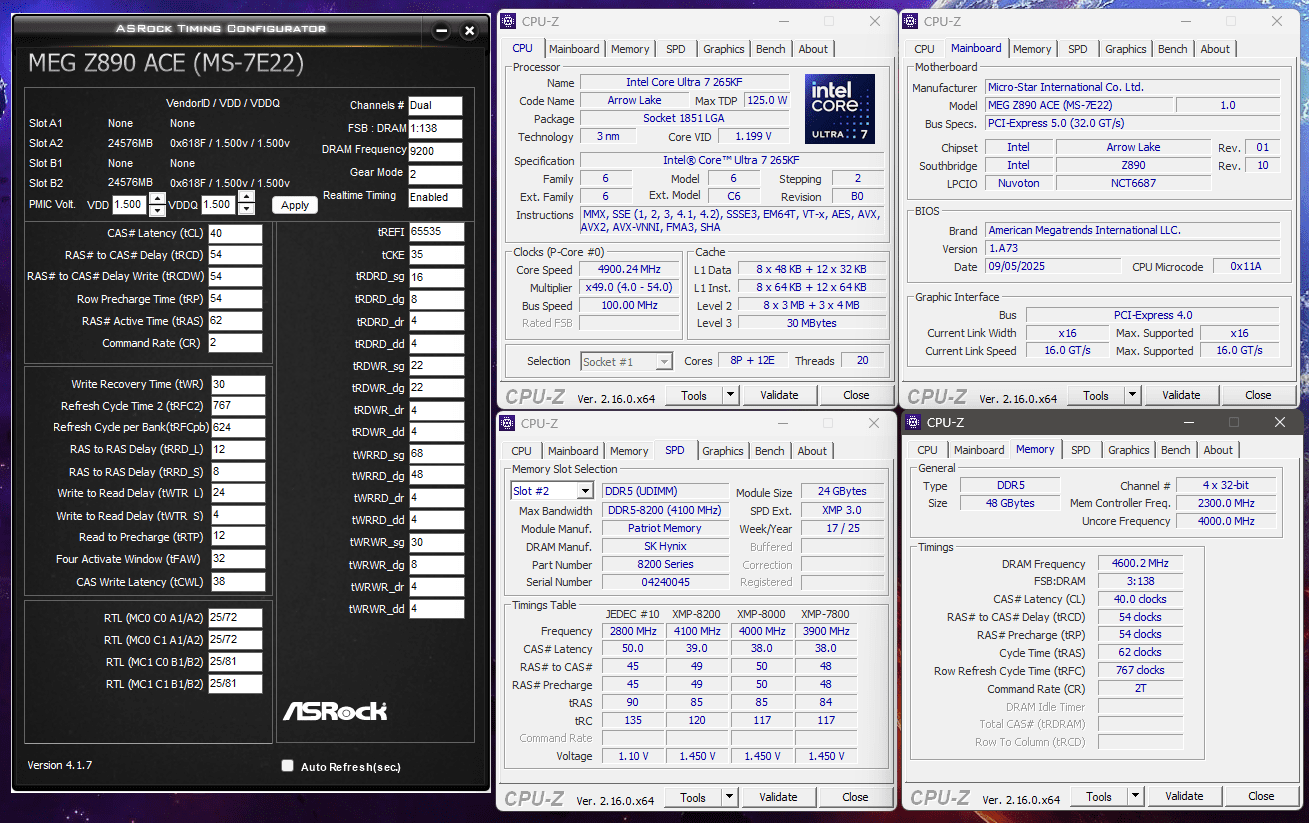Open Tools dropdown arrow in CPU window
This screenshot has height=823, width=1309.
point(730,395)
